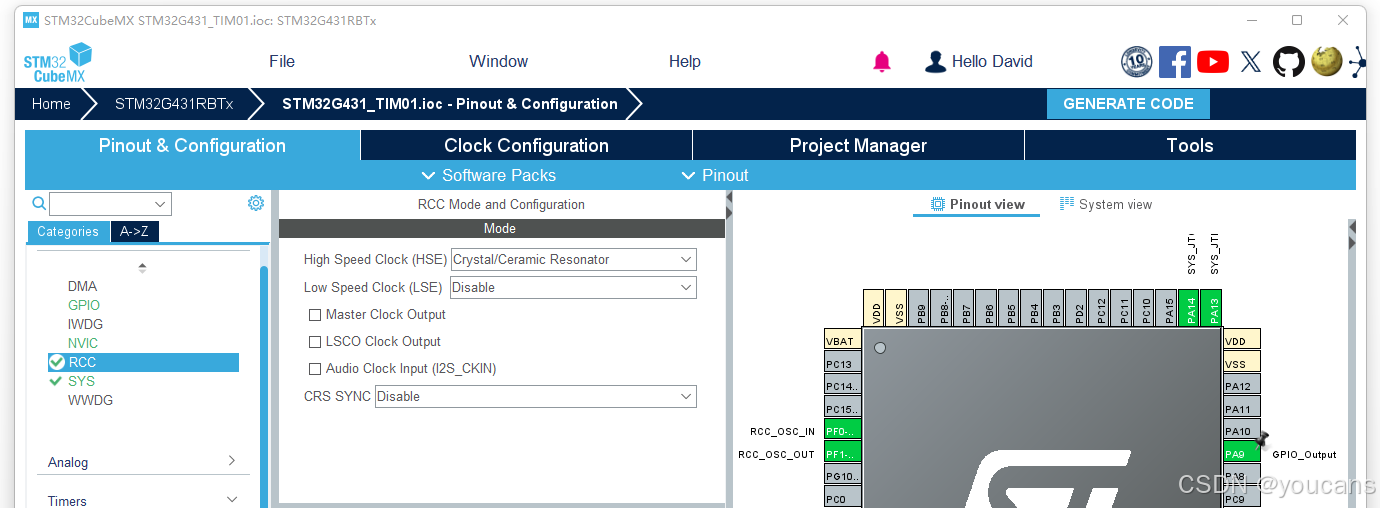
Task: Enable Master Clock Output checkbox
Action: 315,314
